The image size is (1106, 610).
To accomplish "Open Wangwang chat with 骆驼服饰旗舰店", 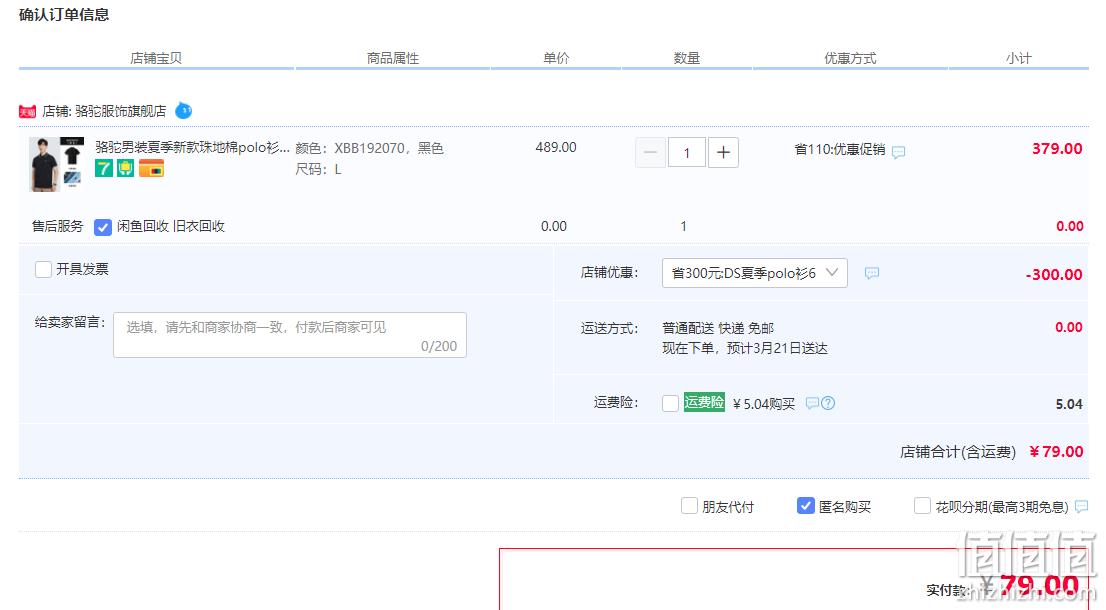I will [183, 111].
